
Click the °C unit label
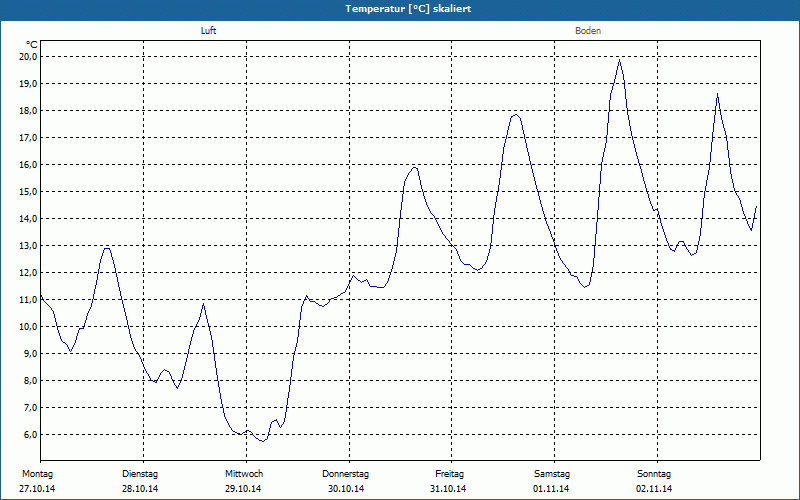click(32, 45)
